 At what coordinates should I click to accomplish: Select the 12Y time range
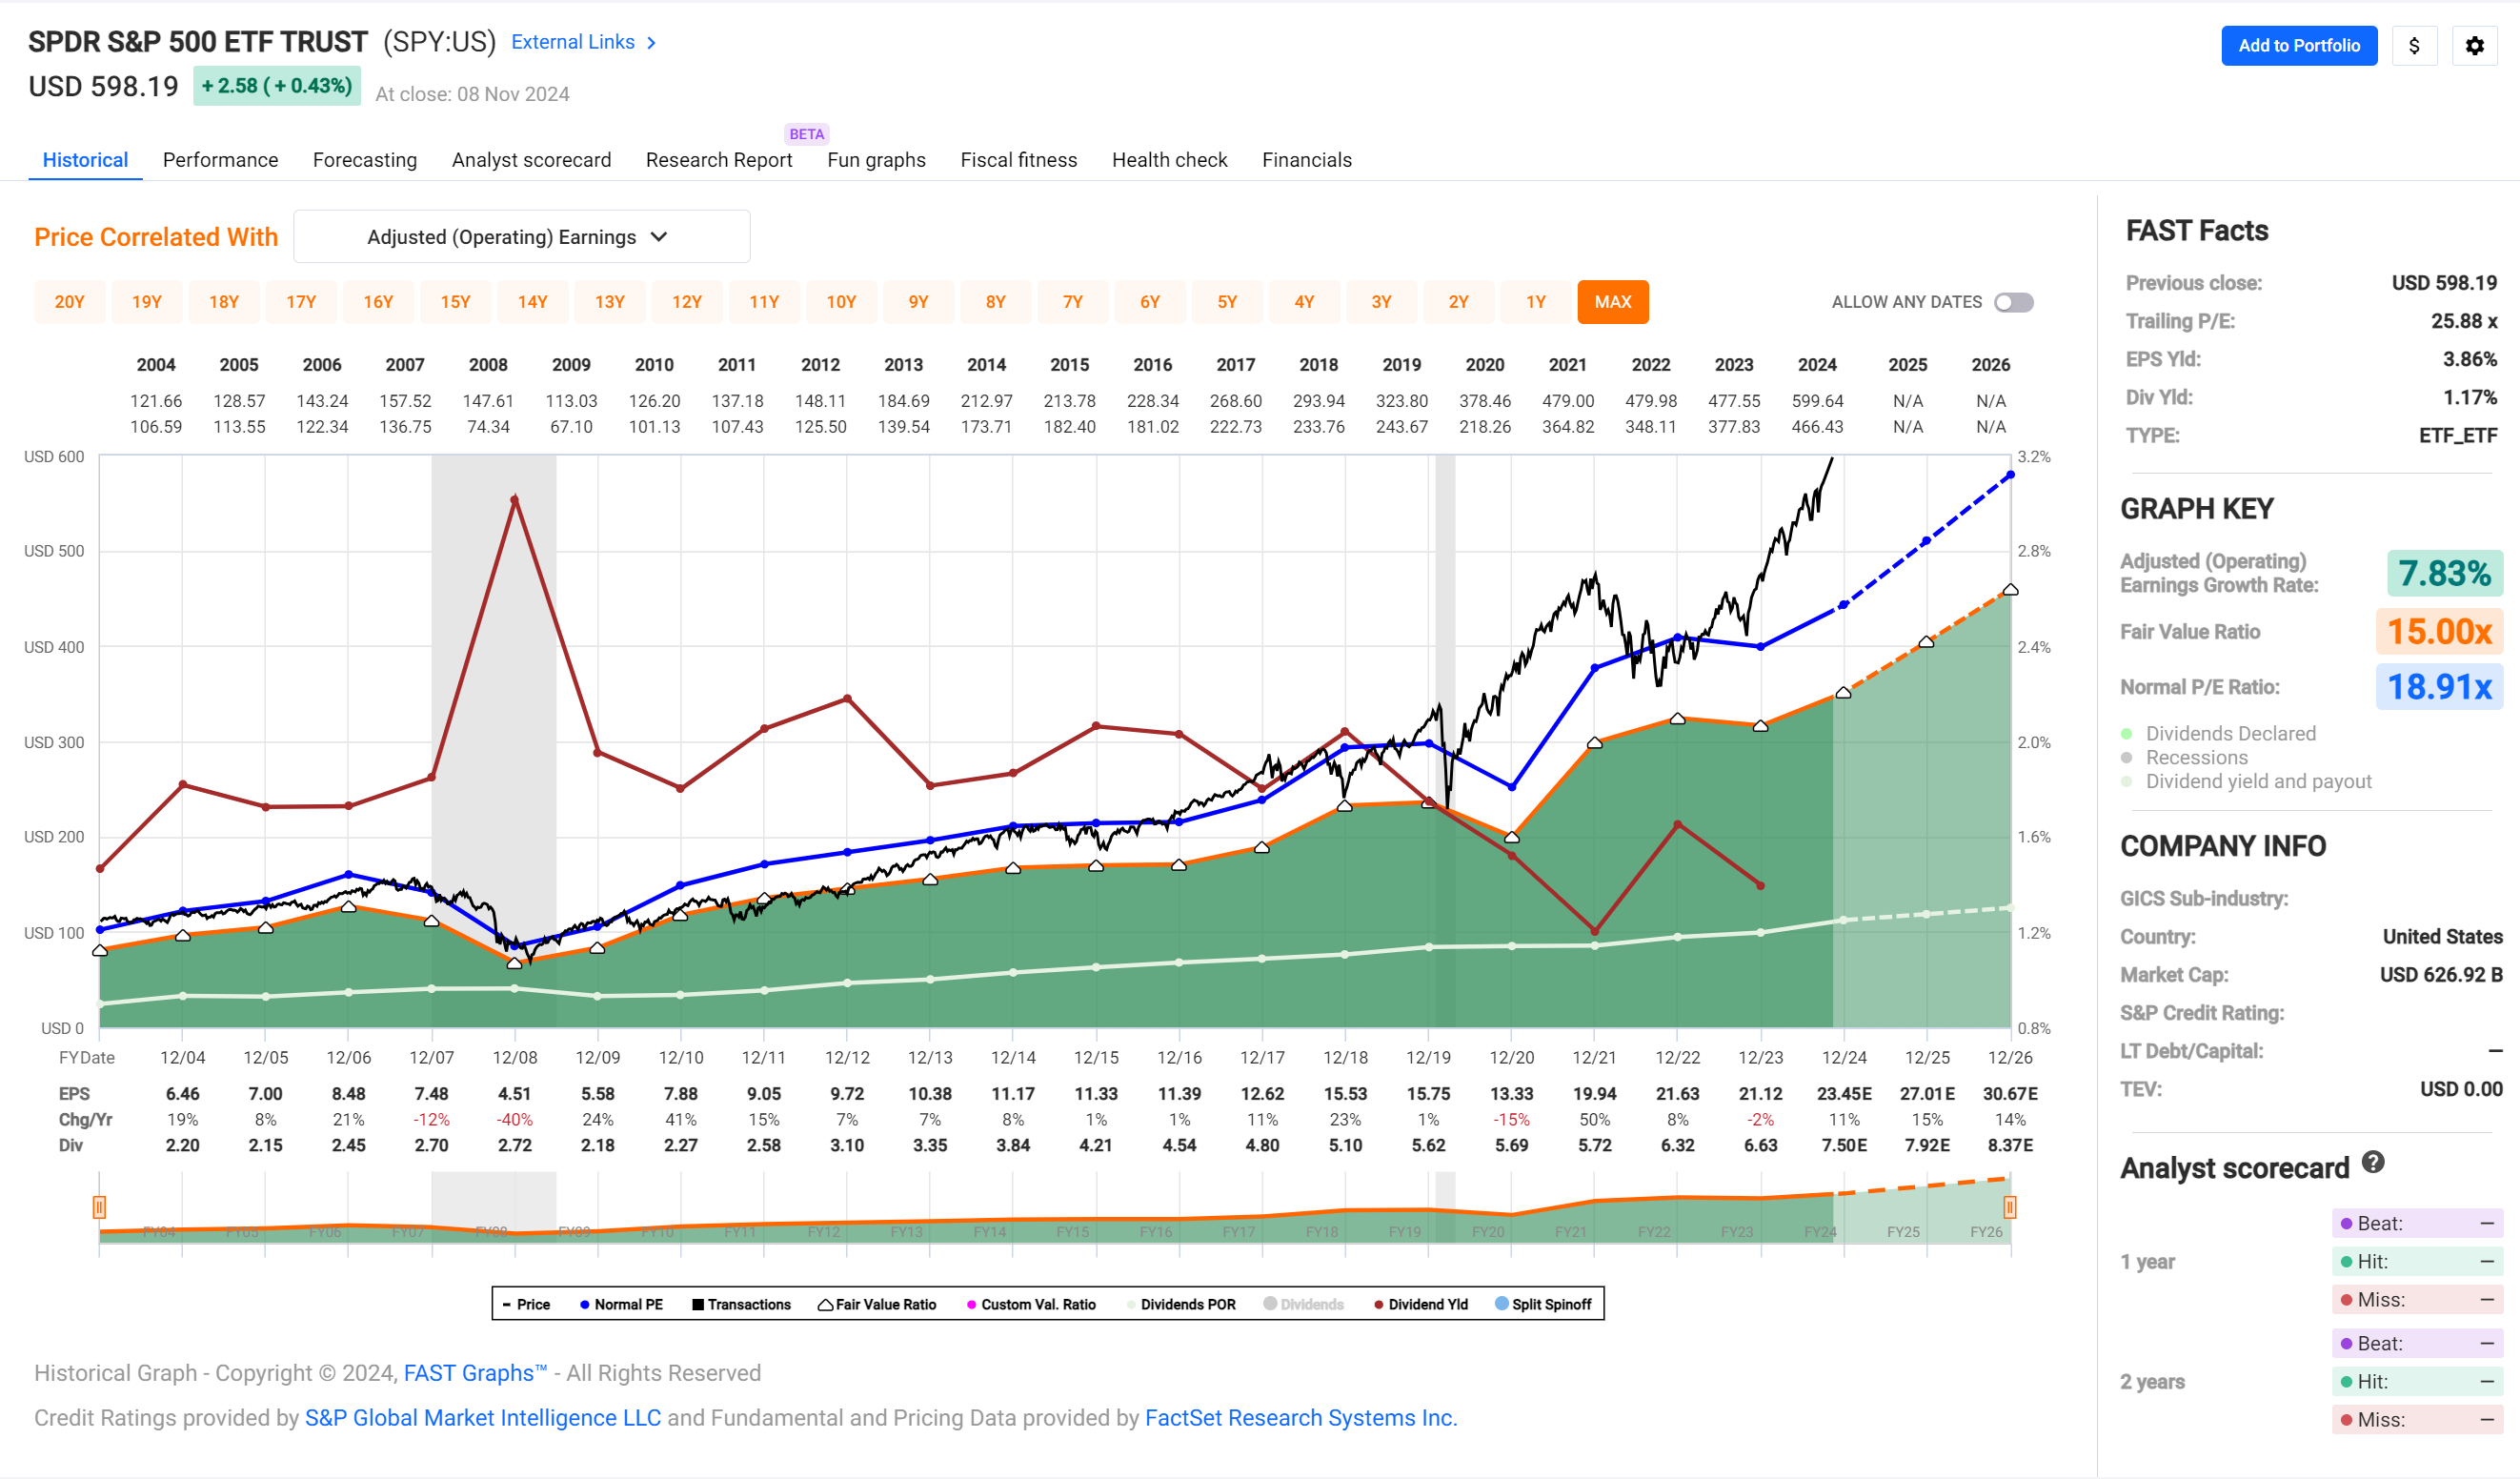tap(687, 302)
